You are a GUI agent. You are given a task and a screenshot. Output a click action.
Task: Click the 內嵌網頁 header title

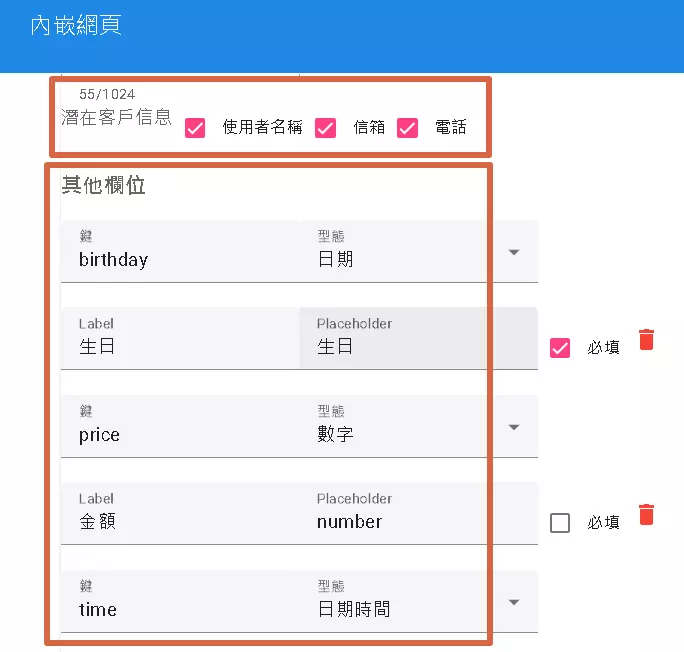click(x=76, y=26)
